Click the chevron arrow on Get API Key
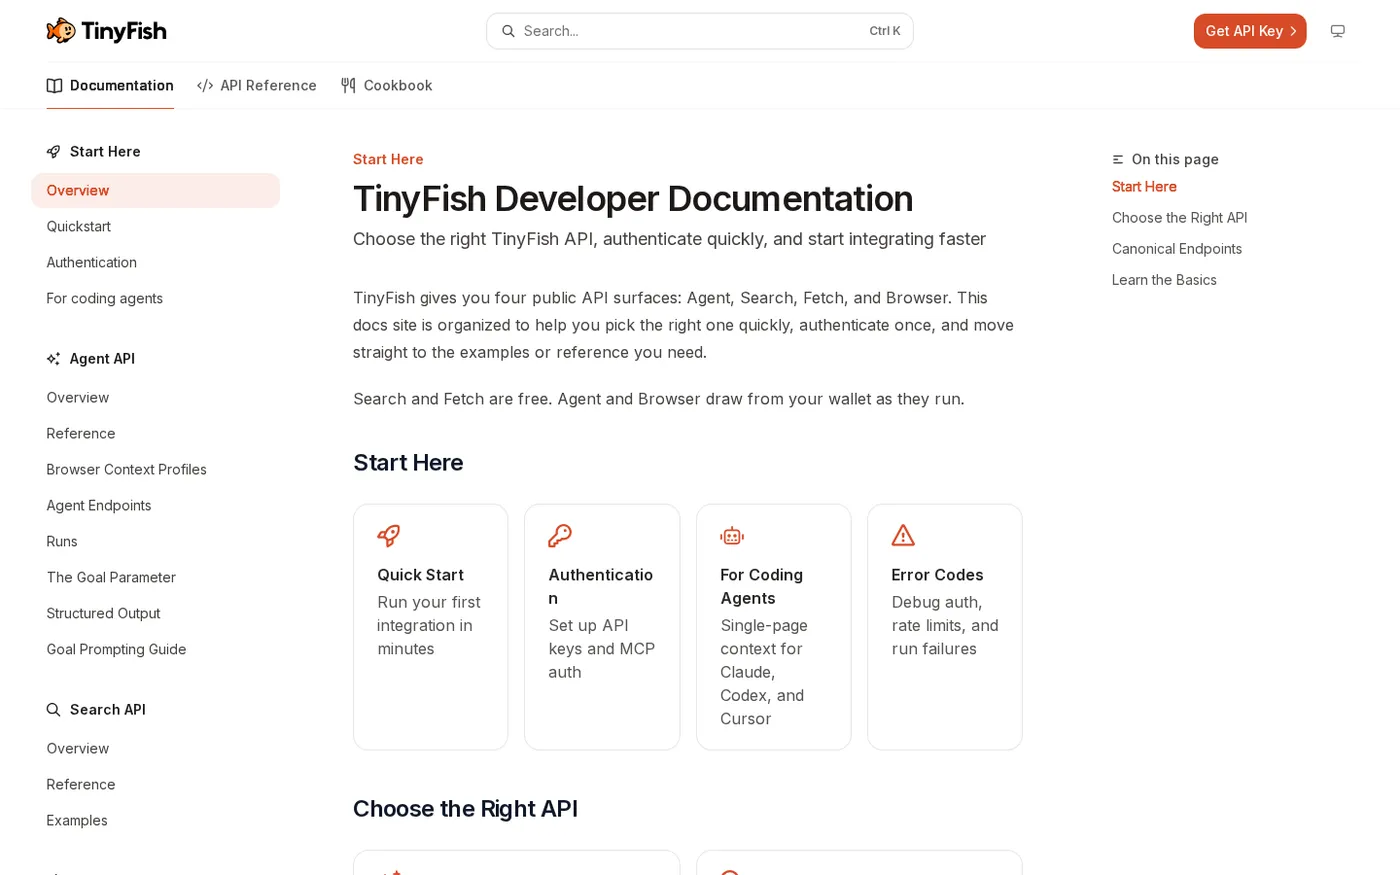1400x875 pixels. coord(1293,31)
